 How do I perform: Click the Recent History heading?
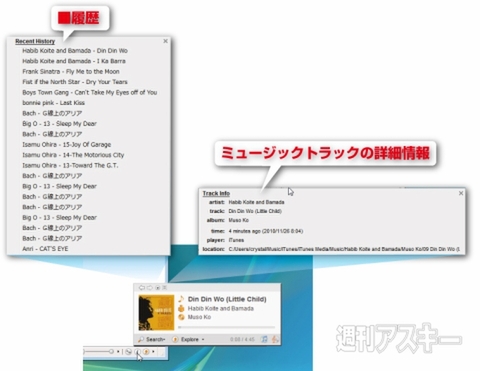[35, 41]
